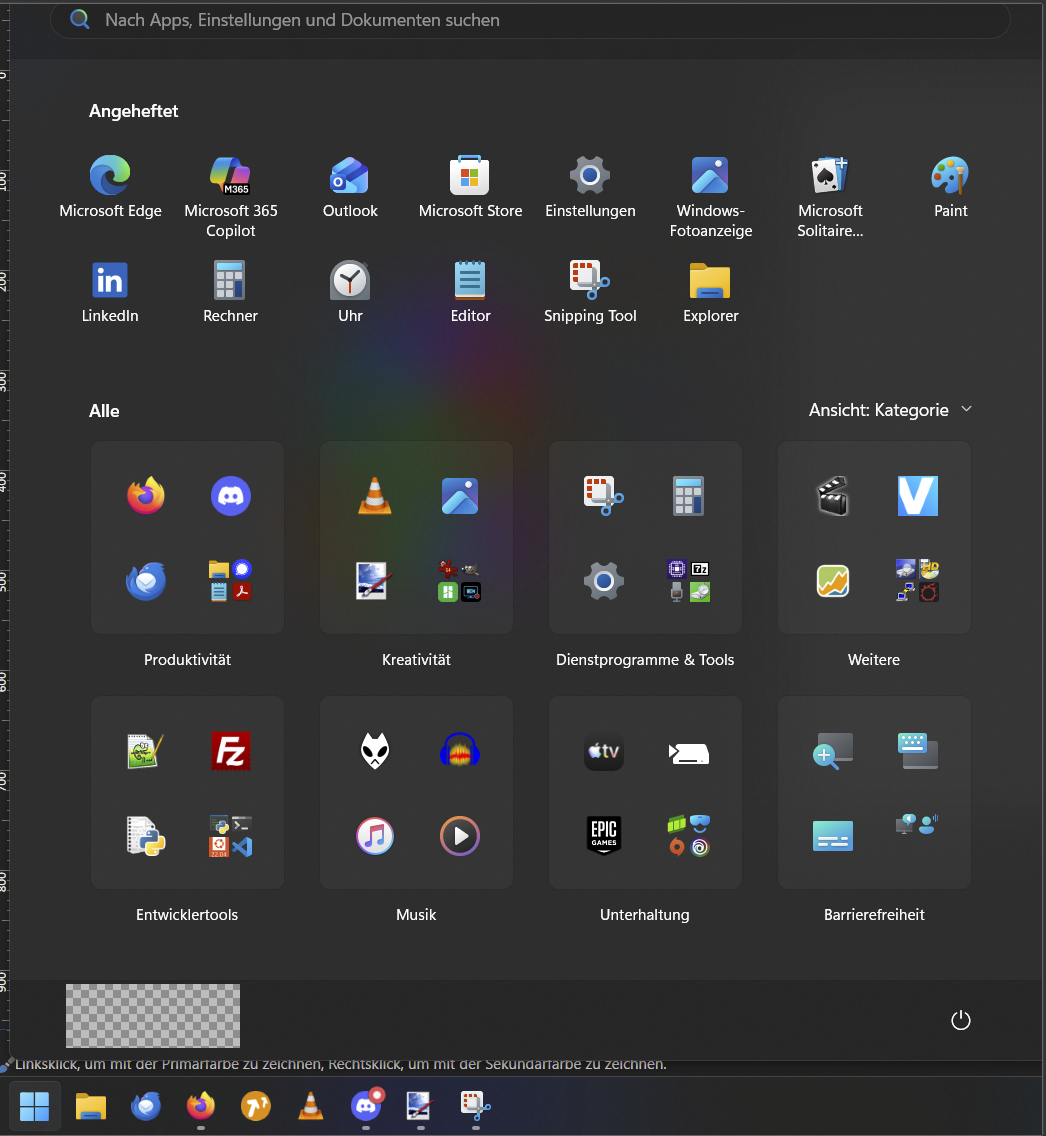Launch Microsoft 365 Copilot
The width and height of the screenshot is (1046, 1136).
click(x=230, y=196)
